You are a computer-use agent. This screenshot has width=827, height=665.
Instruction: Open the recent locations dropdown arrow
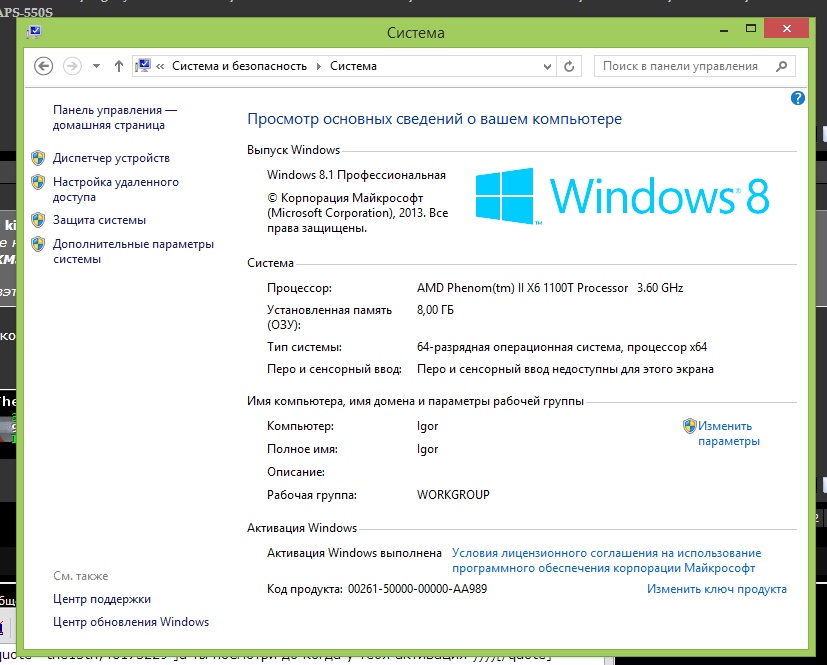(x=96, y=66)
